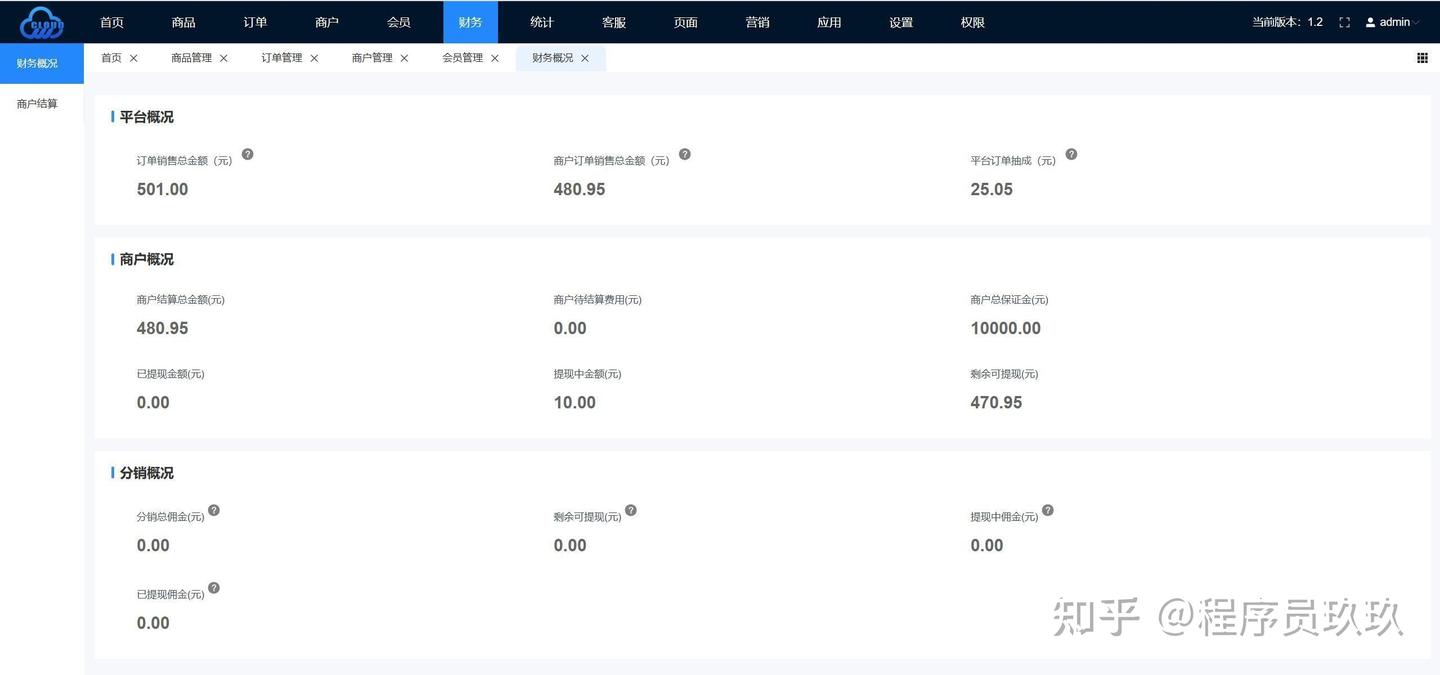Click the CLOUD logo in the top-left corner

pyautogui.click(x=40, y=21)
